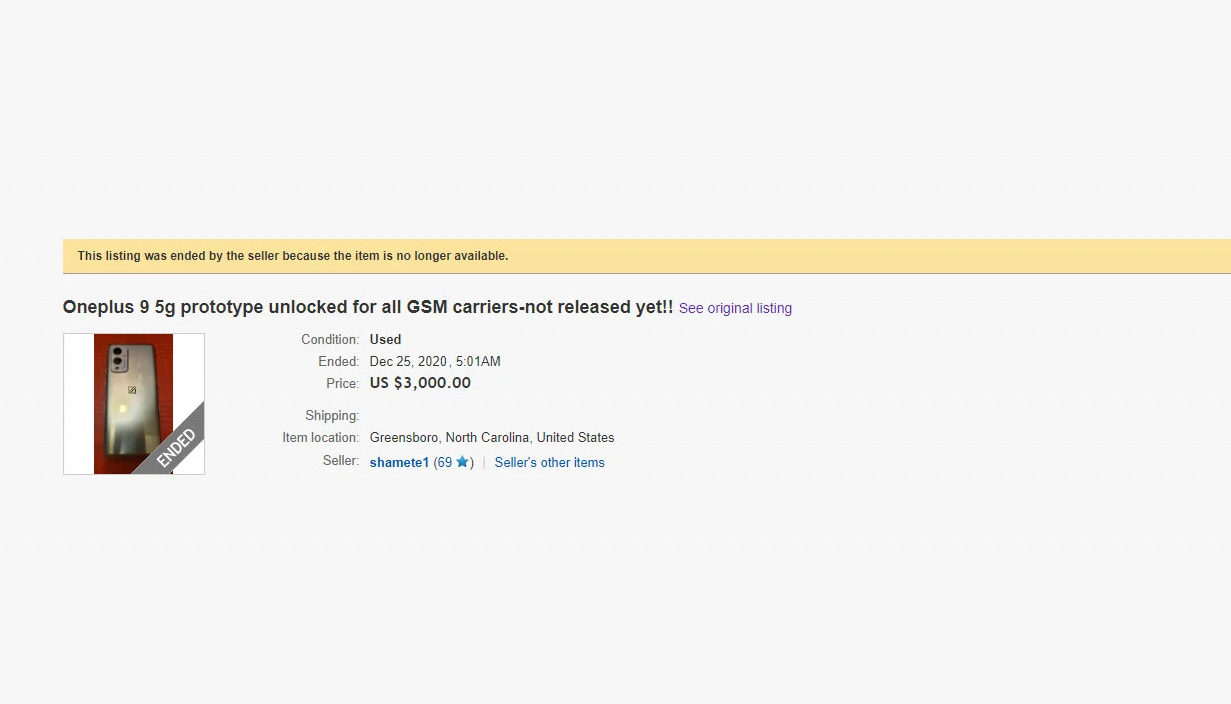
Task: Click the 'Condition:' label
Action: (x=330, y=339)
